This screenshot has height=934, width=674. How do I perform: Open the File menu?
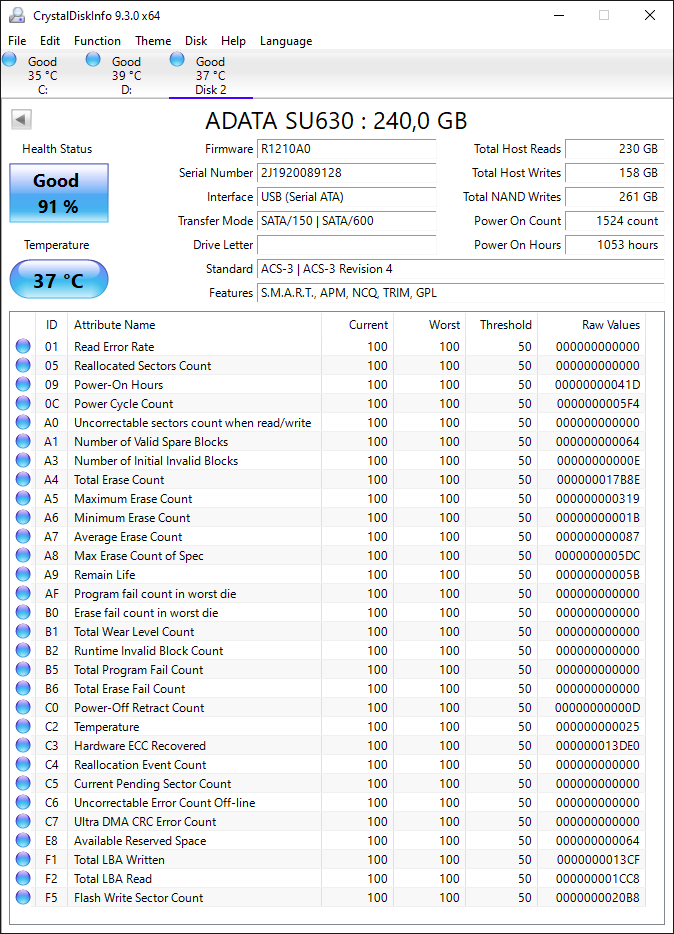[17, 41]
